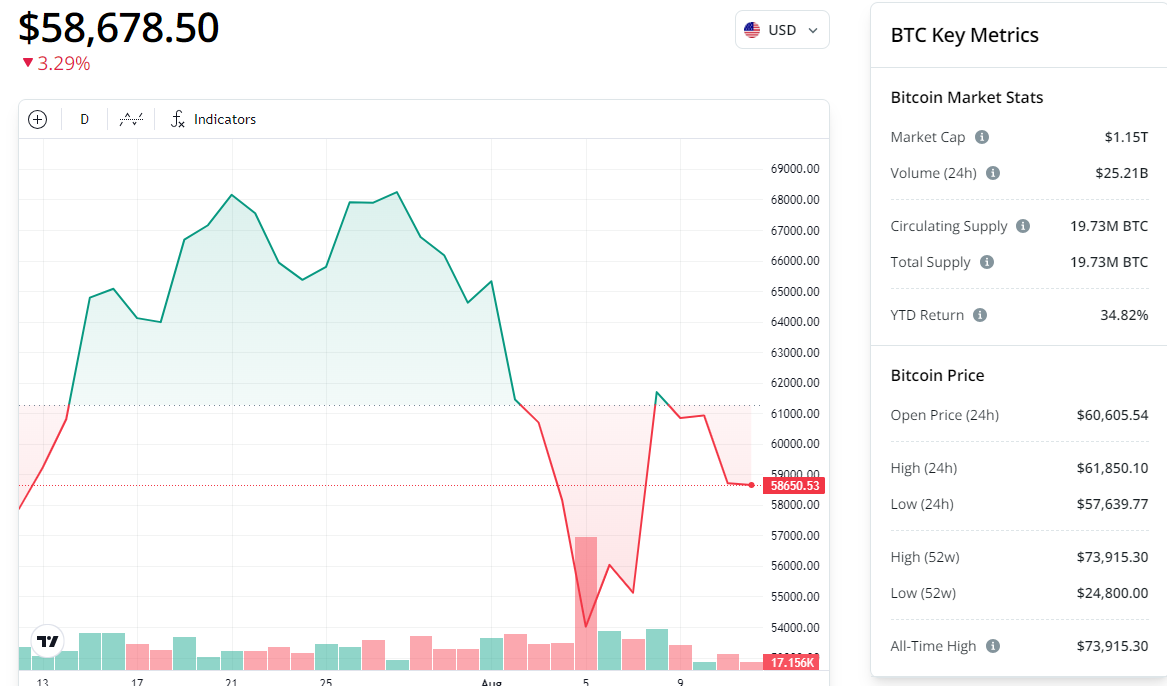This screenshot has width=1167, height=686.
Task: Open the USD currency dropdown
Action: pyautogui.click(x=782, y=30)
